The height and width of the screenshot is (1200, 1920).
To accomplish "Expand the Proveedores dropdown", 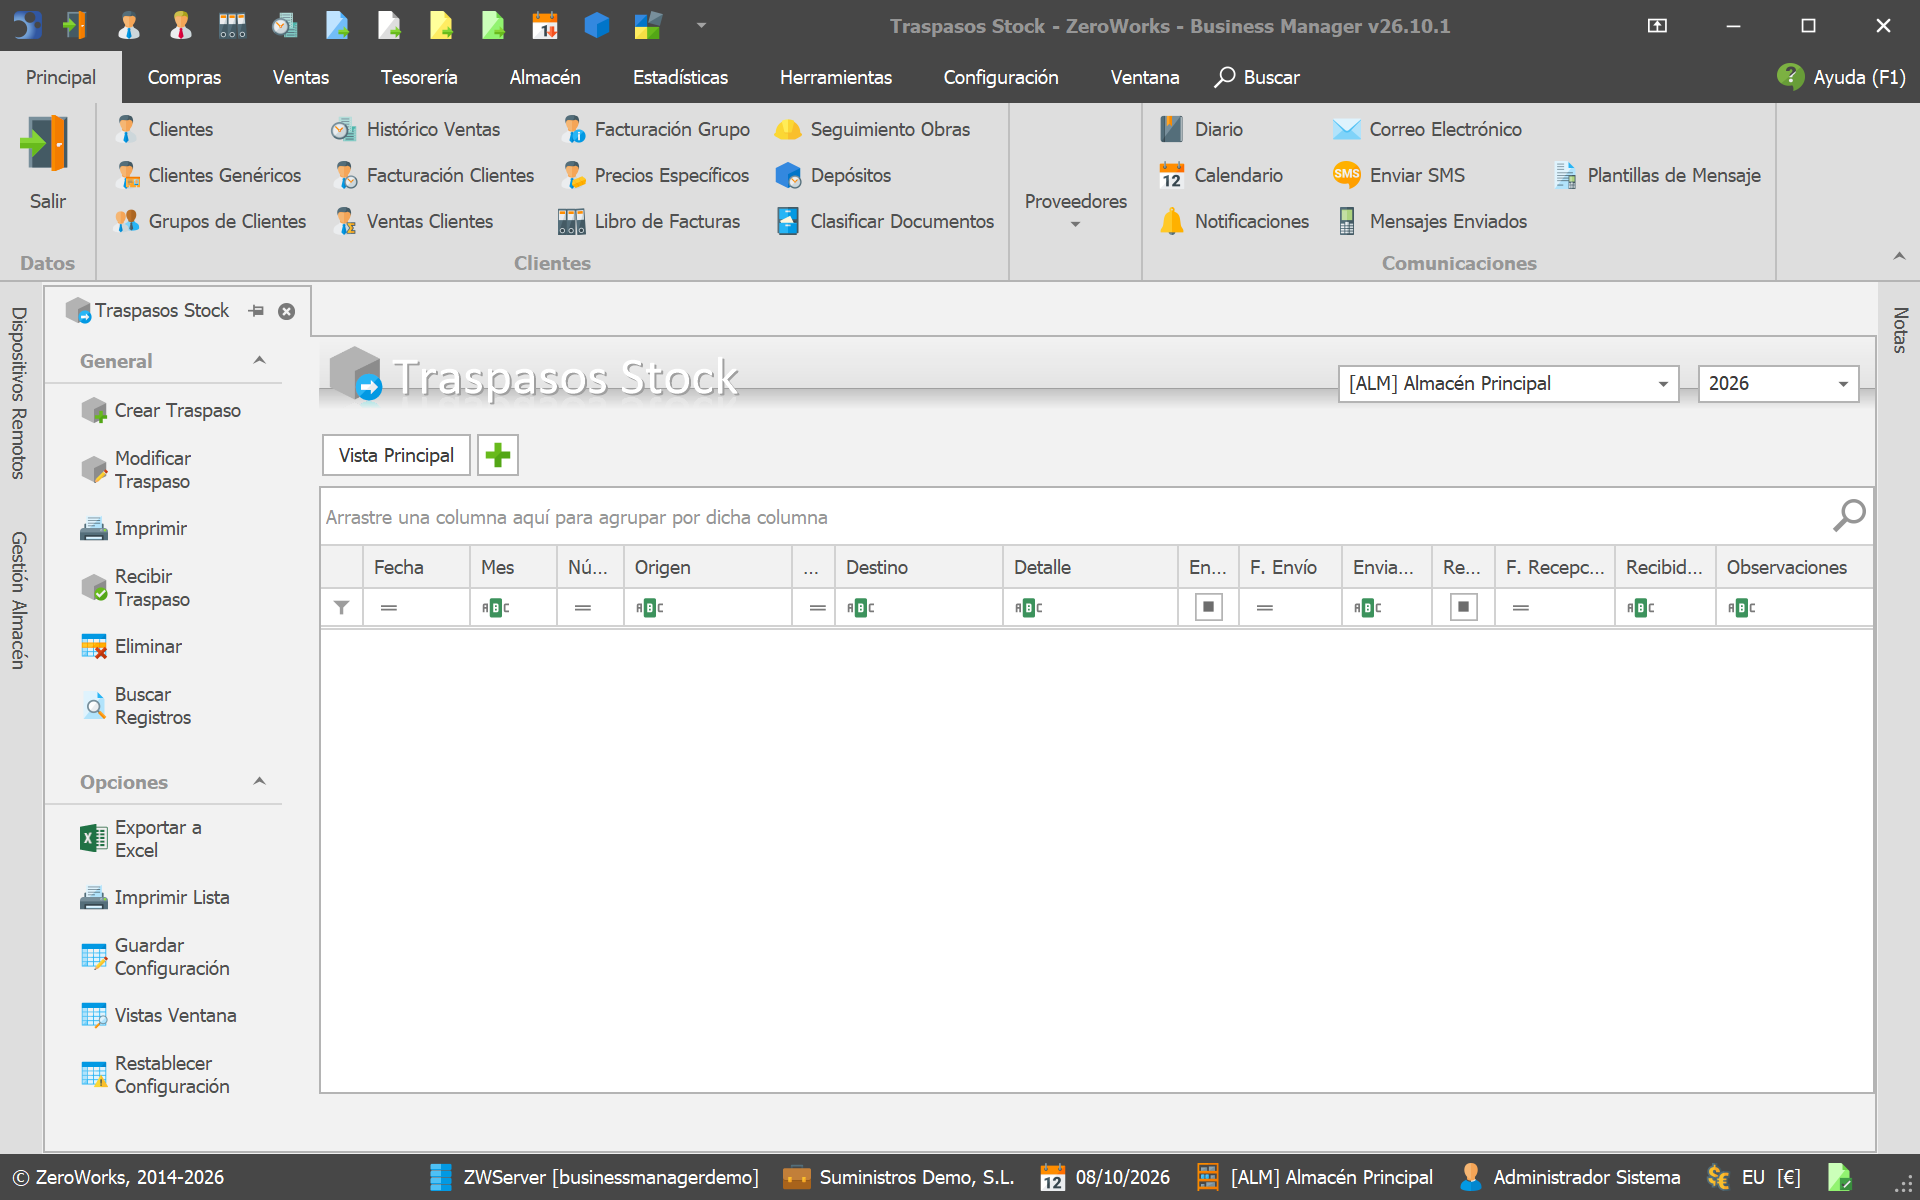I will point(1076,208).
